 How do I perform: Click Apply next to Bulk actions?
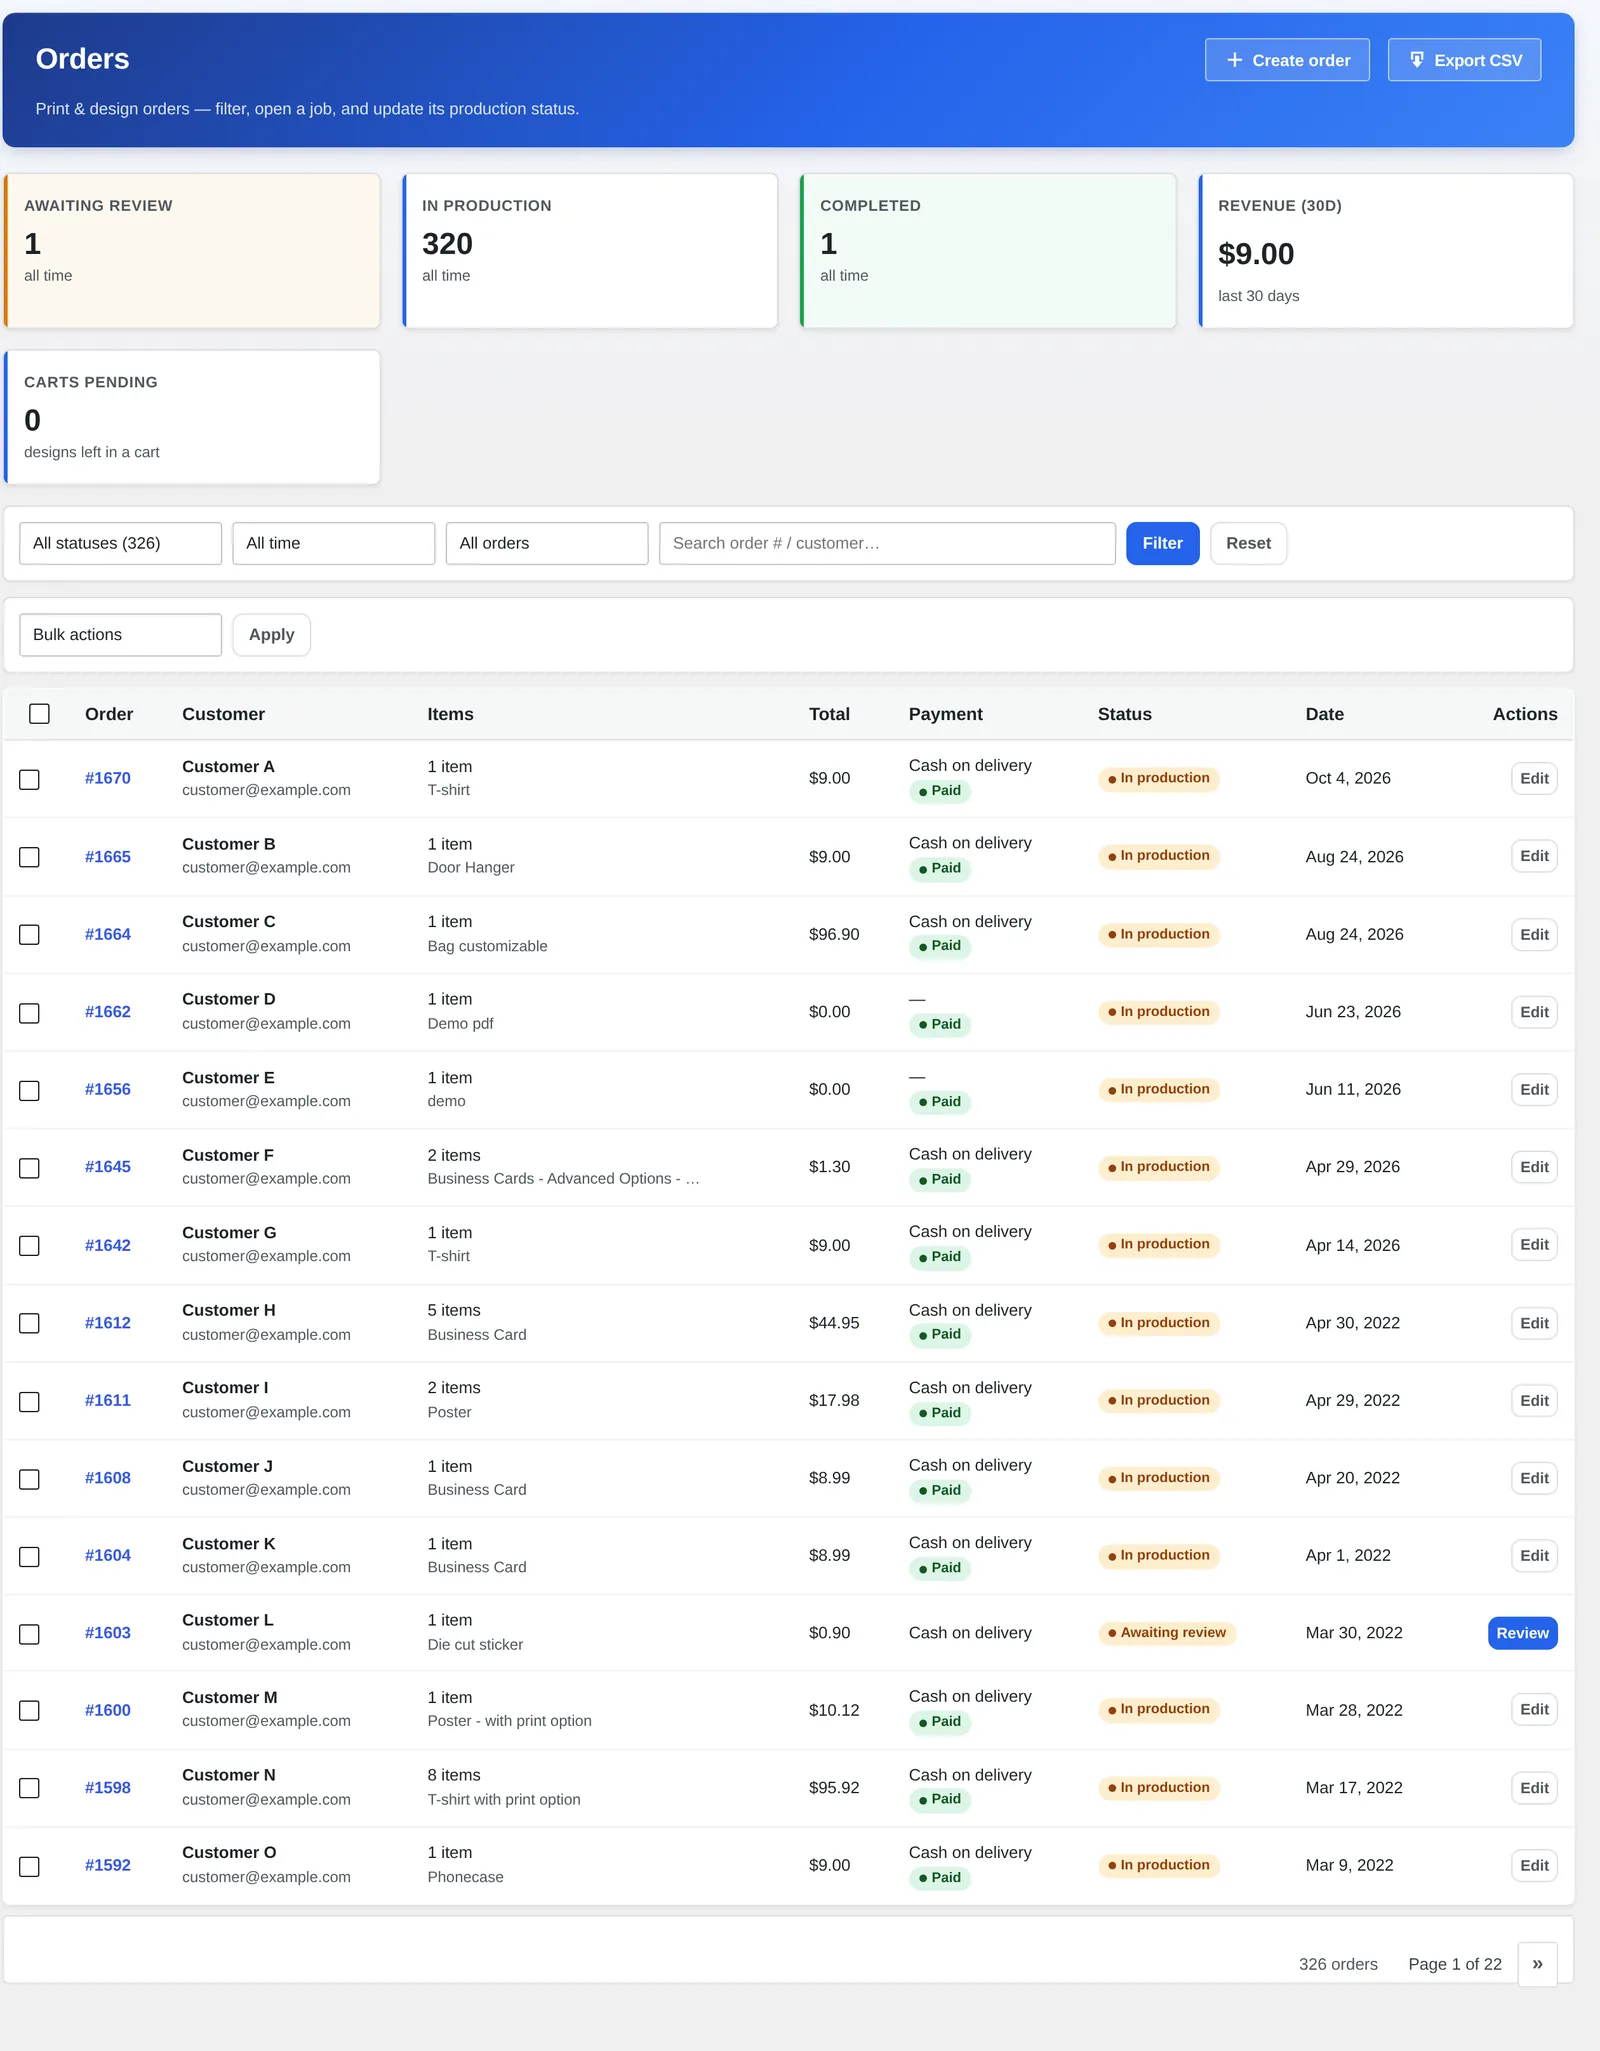point(271,635)
